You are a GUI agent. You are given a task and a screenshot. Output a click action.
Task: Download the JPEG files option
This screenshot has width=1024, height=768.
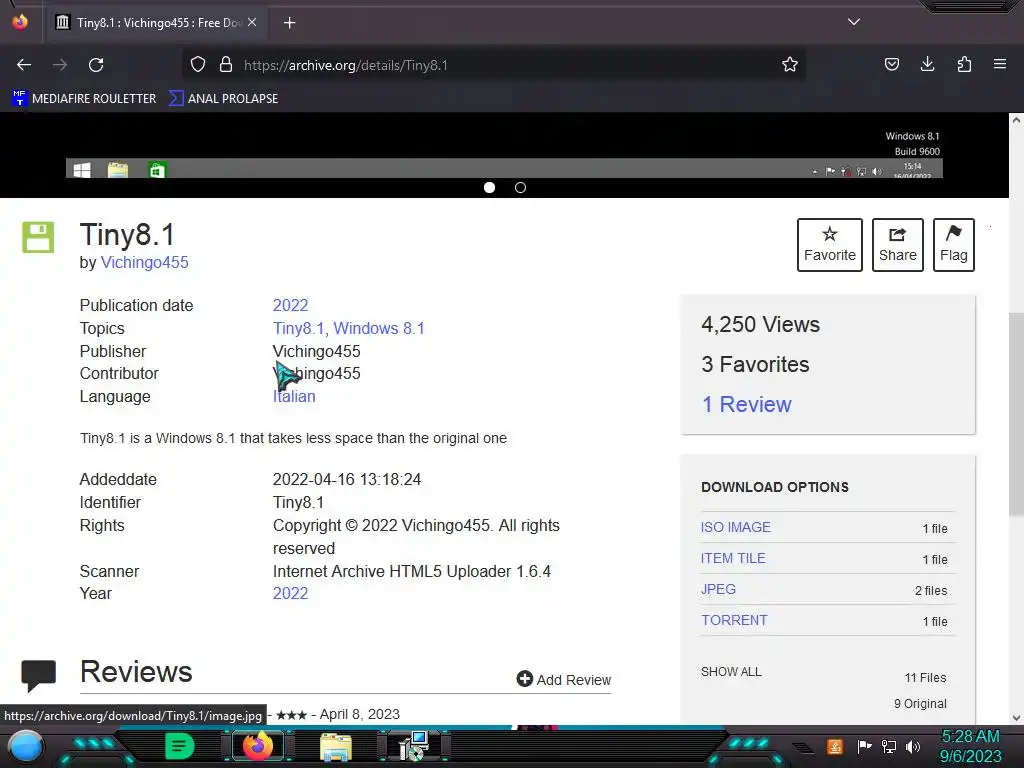(x=718, y=589)
